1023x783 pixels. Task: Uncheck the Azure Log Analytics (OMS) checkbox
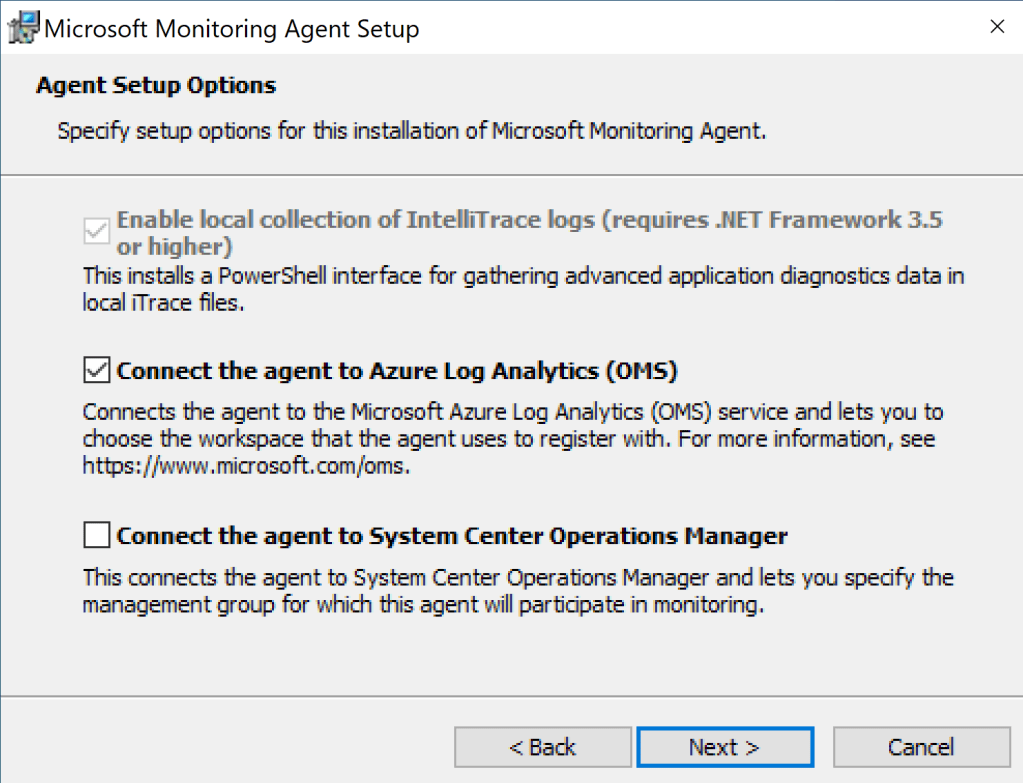[97, 371]
